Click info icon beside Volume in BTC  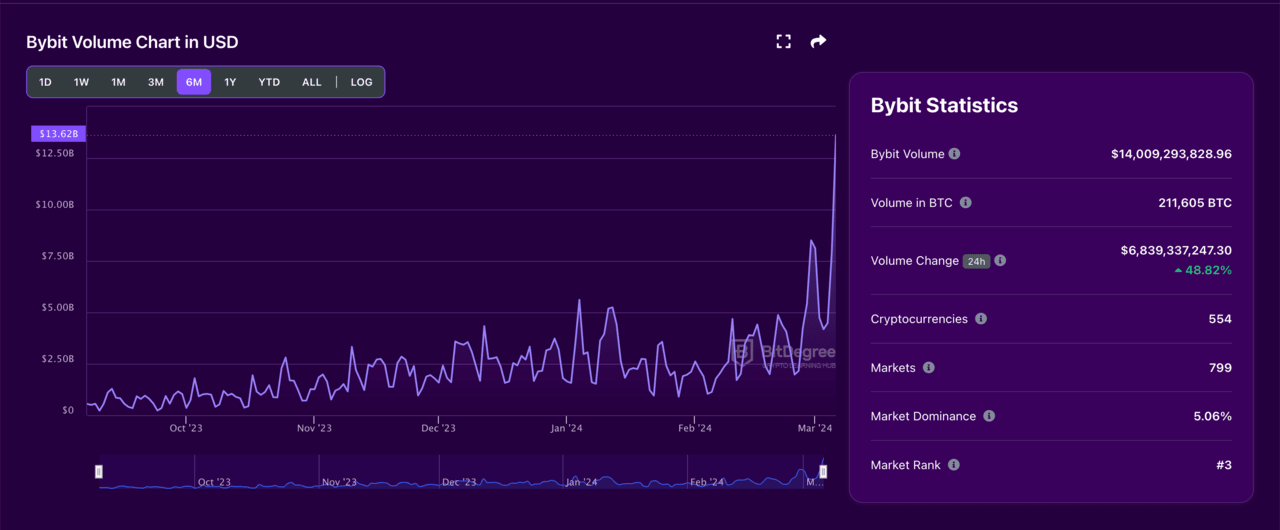[965, 203]
